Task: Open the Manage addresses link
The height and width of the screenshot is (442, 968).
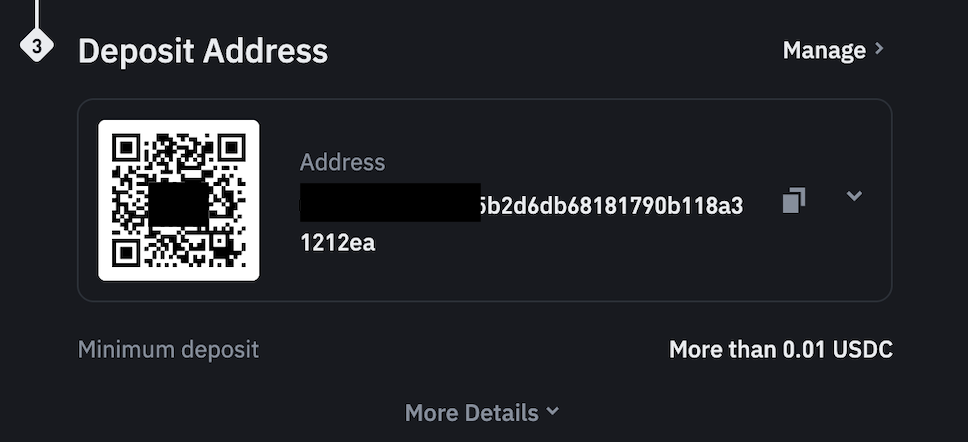Action: pyautogui.click(x=824, y=50)
